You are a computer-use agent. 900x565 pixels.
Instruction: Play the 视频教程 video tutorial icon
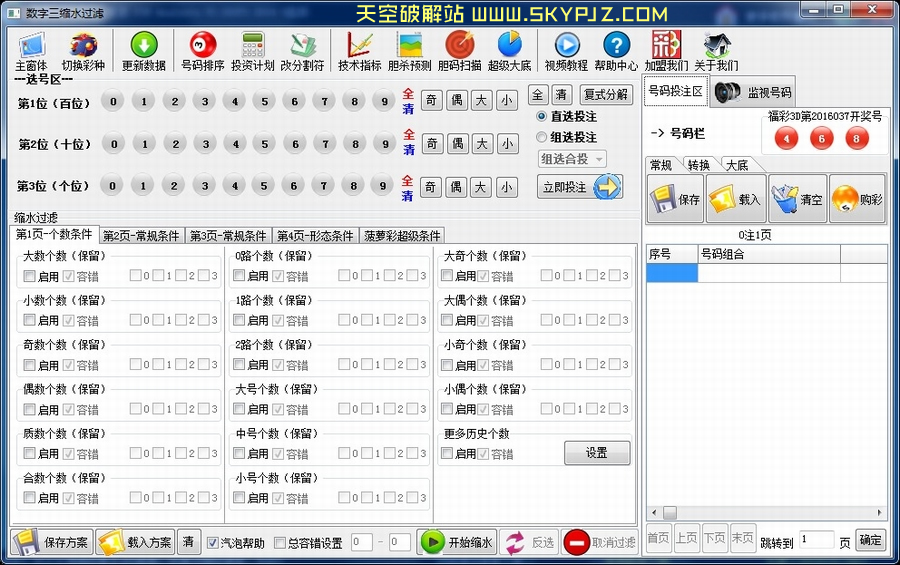pos(566,46)
